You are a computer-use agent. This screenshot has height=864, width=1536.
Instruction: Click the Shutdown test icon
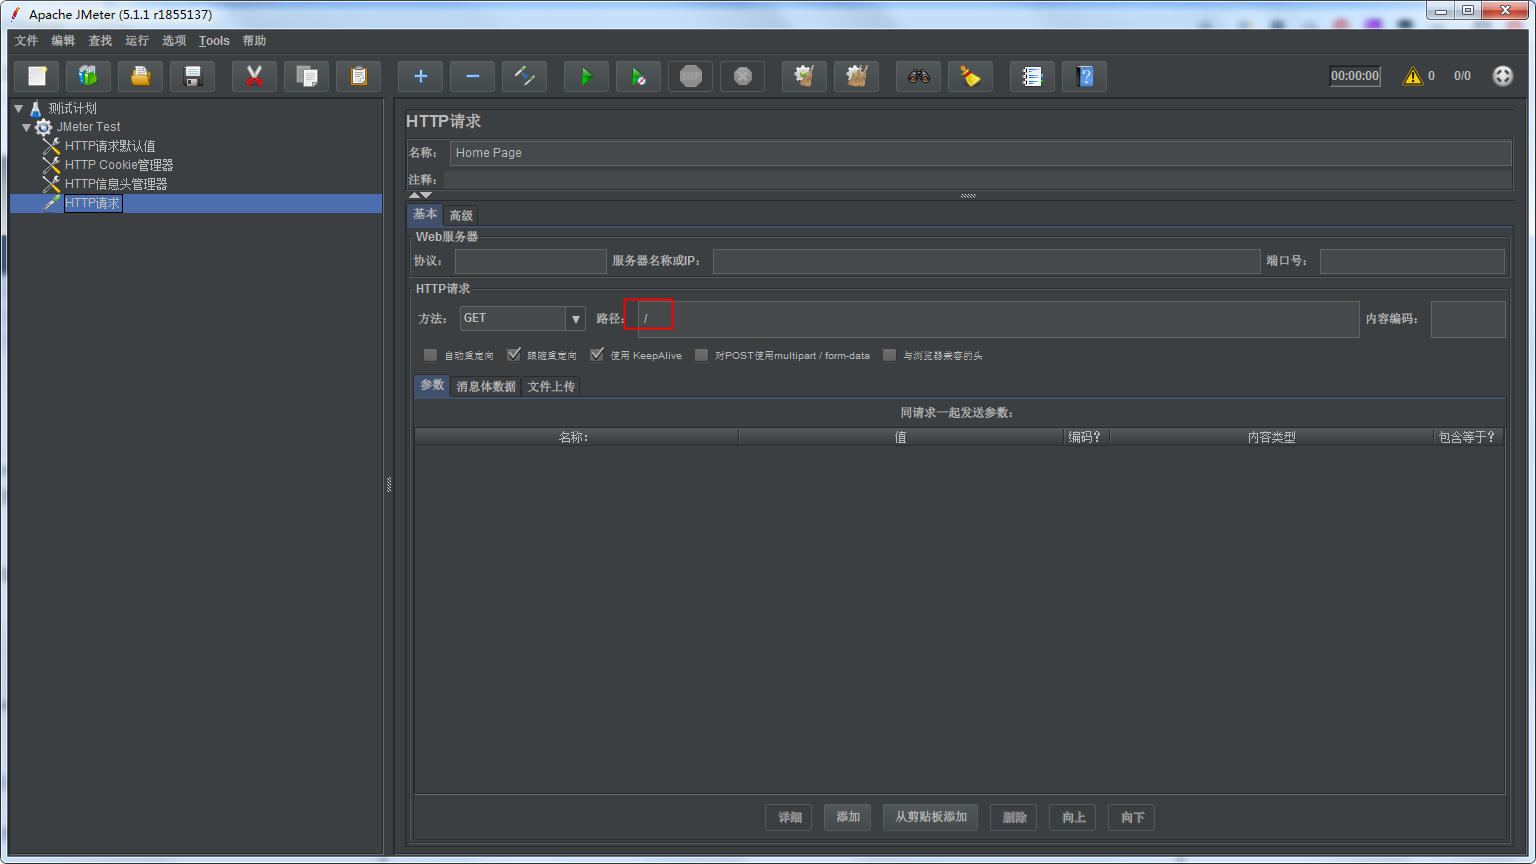point(742,76)
